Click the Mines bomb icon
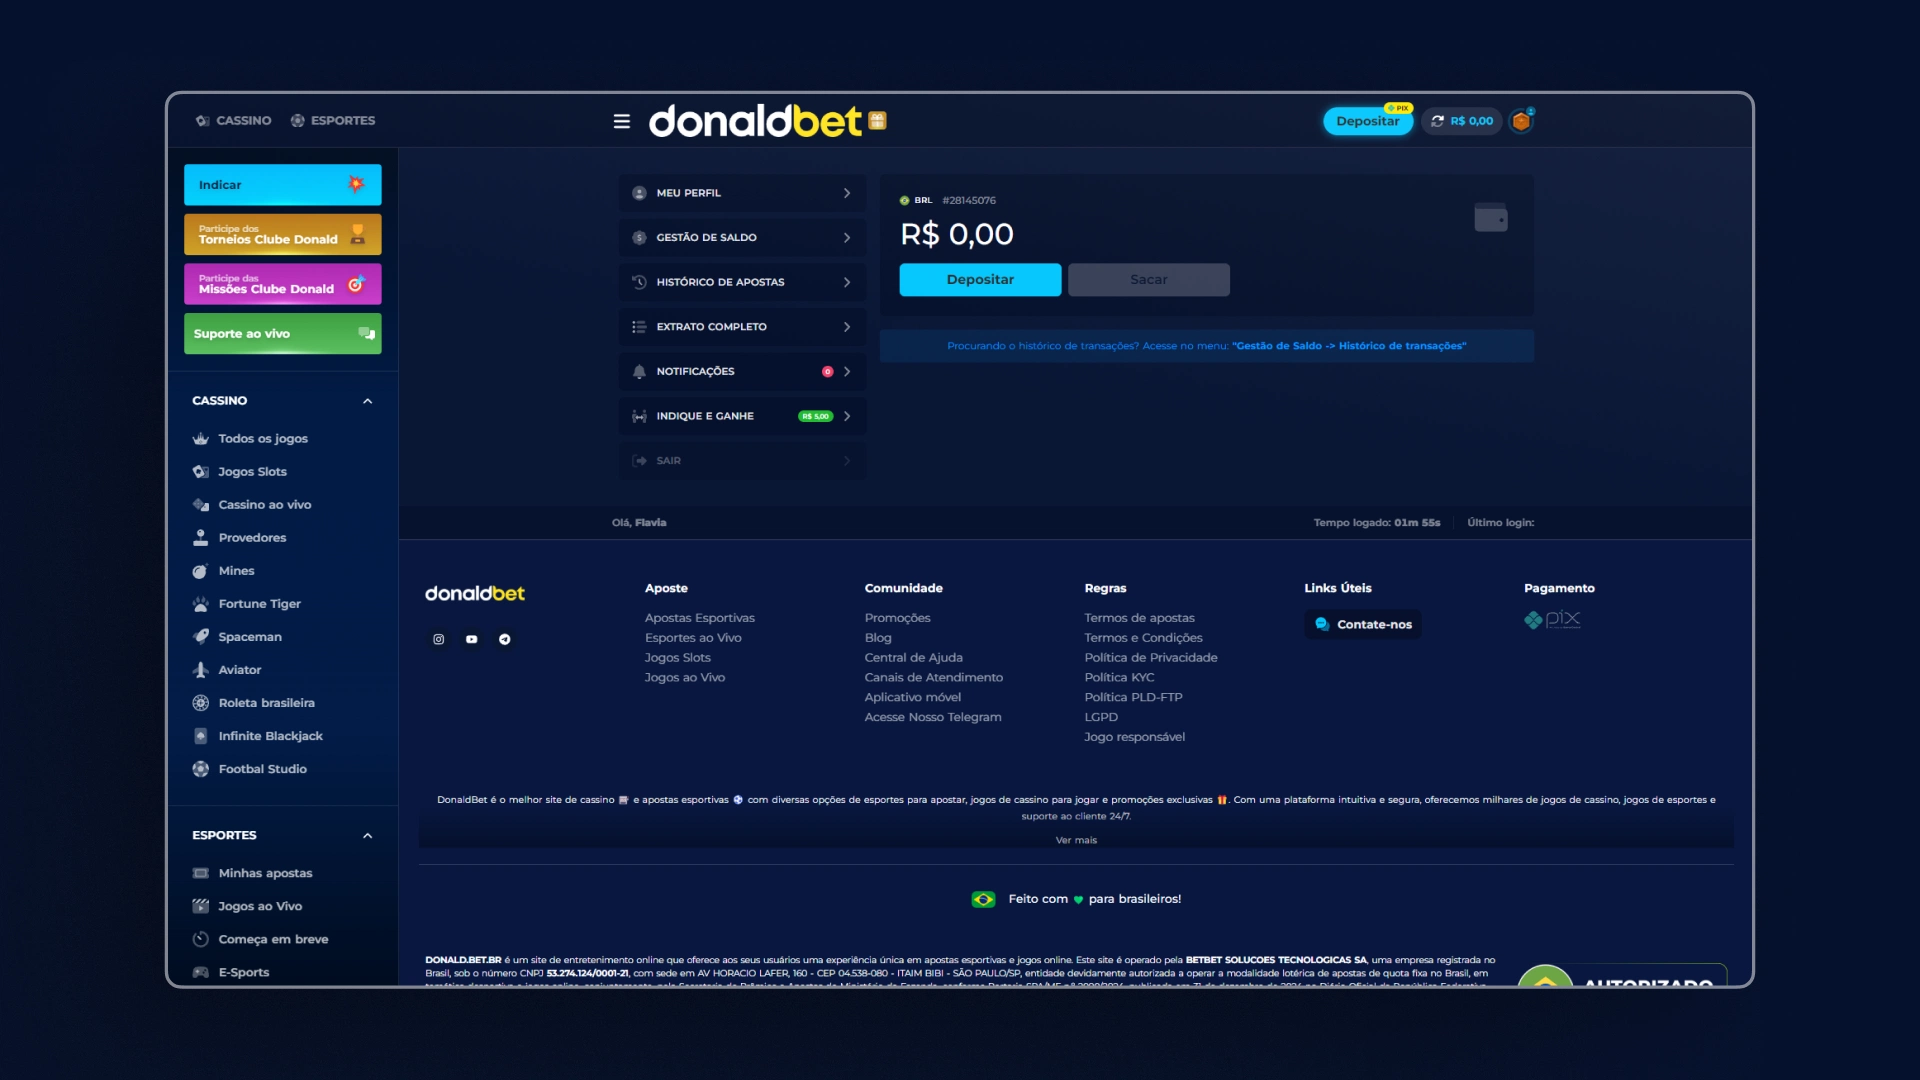Image resolution: width=1920 pixels, height=1080 pixels. [201, 571]
